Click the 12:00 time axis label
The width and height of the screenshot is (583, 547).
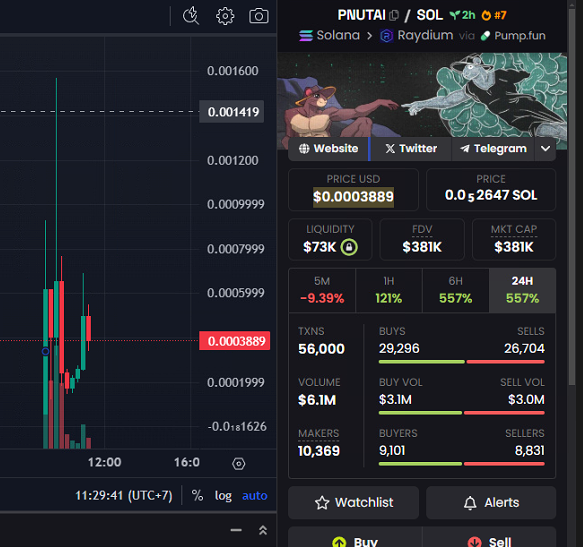(x=104, y=462)
